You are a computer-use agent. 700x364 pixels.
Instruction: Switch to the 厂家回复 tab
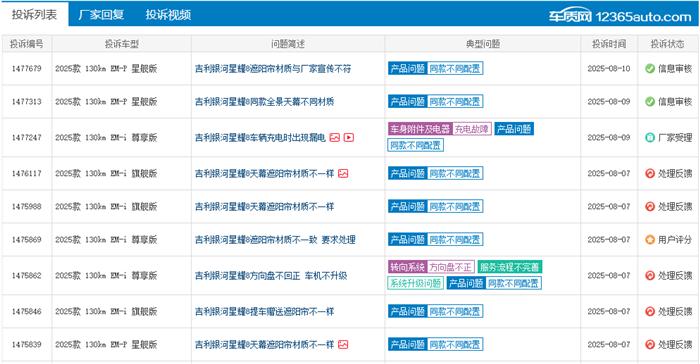(101, 15)
